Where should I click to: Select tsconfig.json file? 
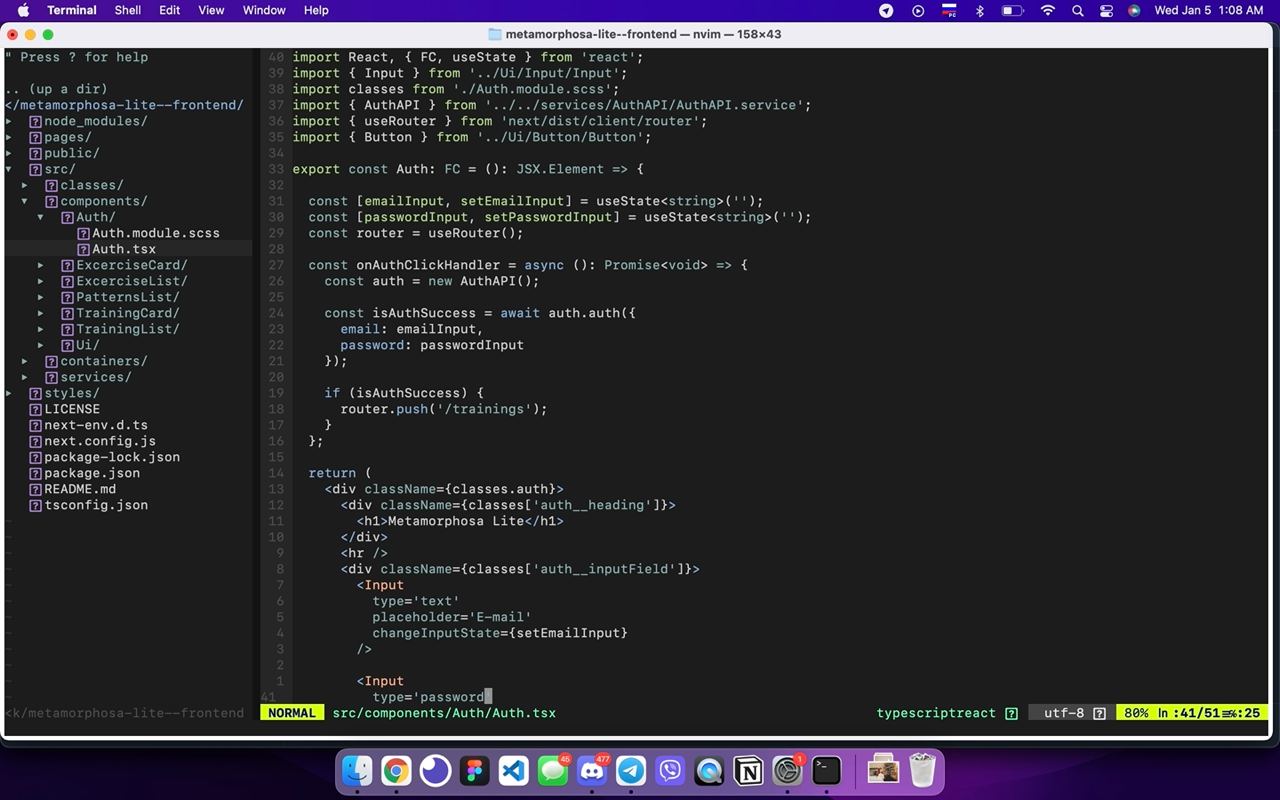[96, 505]
